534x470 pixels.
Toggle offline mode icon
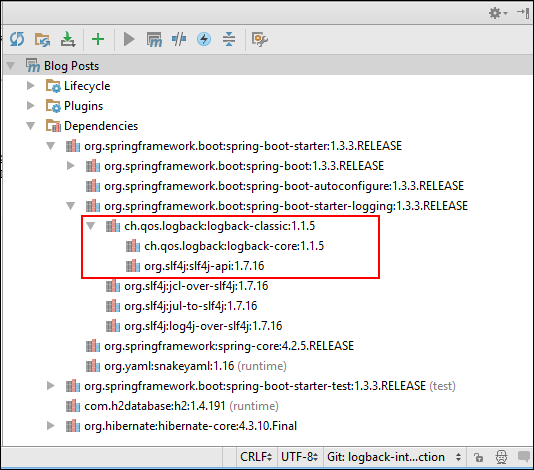(179, 39)
